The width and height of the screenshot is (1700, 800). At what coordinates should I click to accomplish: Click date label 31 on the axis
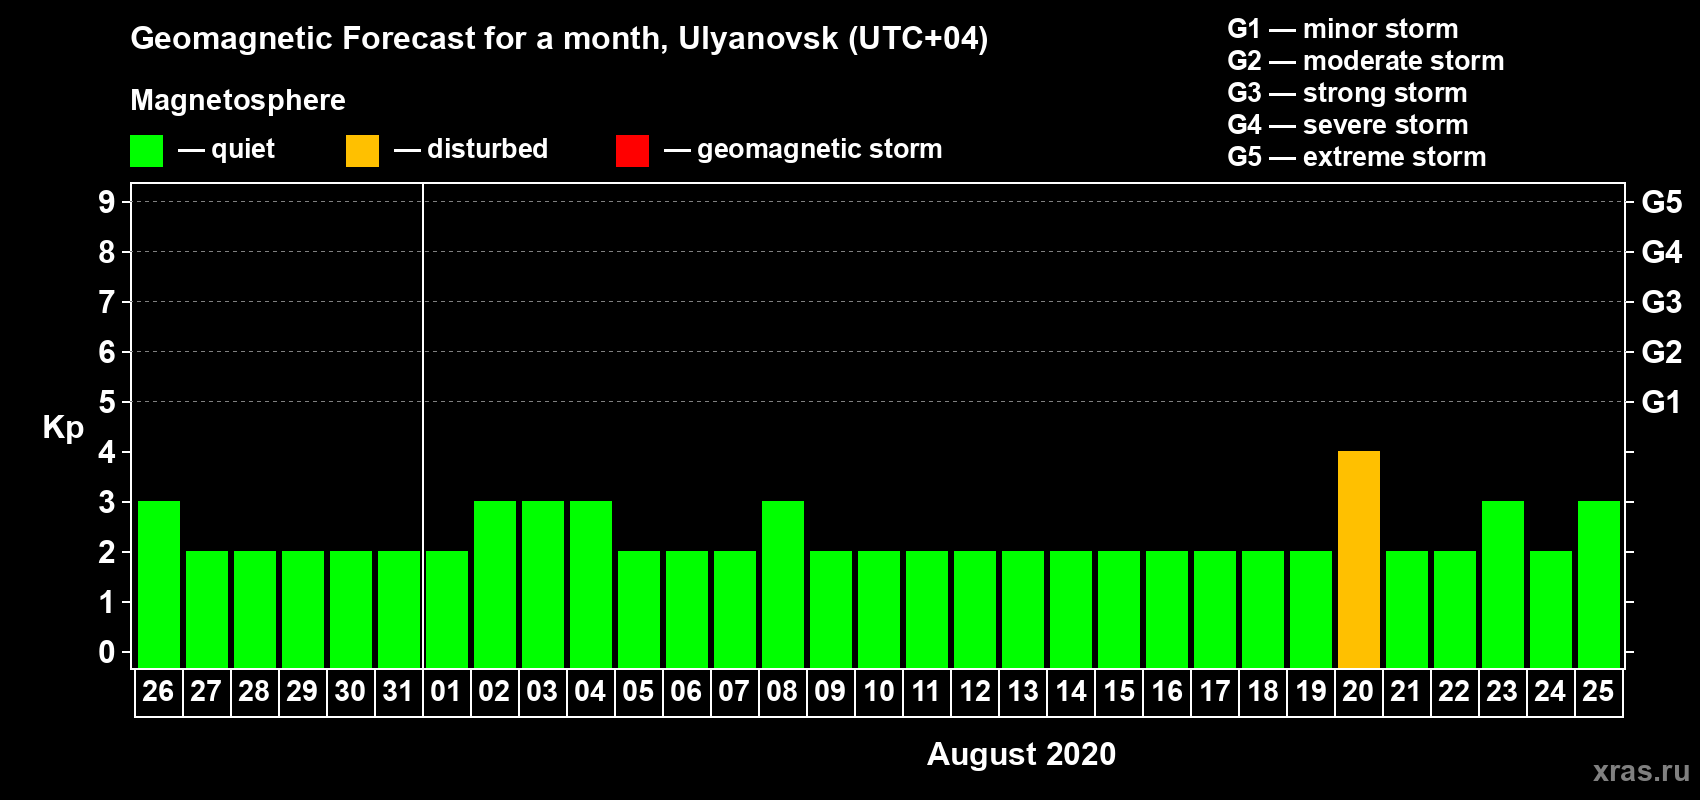coord(398,692)
